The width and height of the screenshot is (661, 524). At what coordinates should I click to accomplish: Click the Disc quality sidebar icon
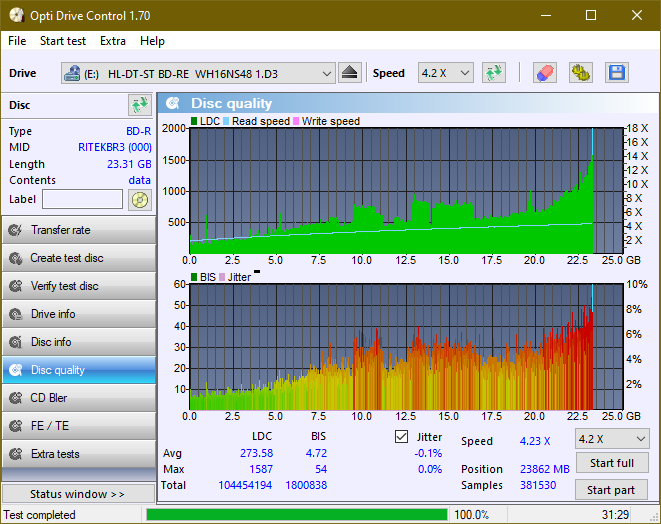(16, 370)
